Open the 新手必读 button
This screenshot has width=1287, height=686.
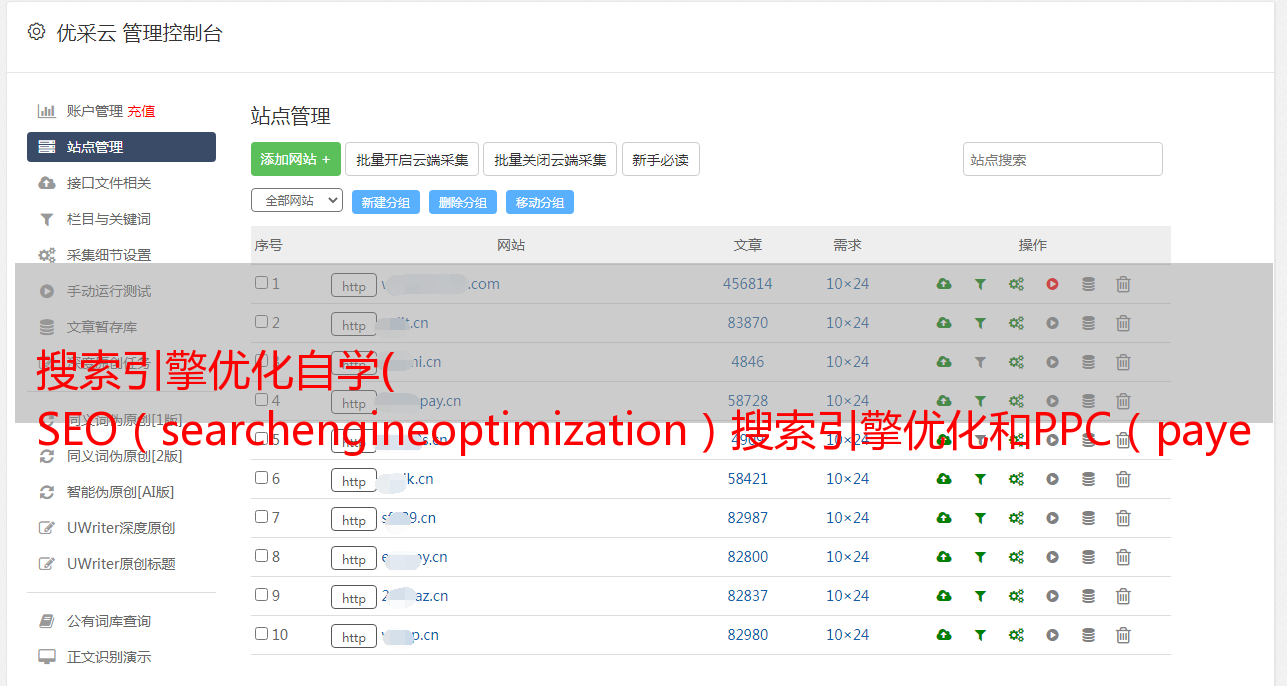tap(661, 159)
